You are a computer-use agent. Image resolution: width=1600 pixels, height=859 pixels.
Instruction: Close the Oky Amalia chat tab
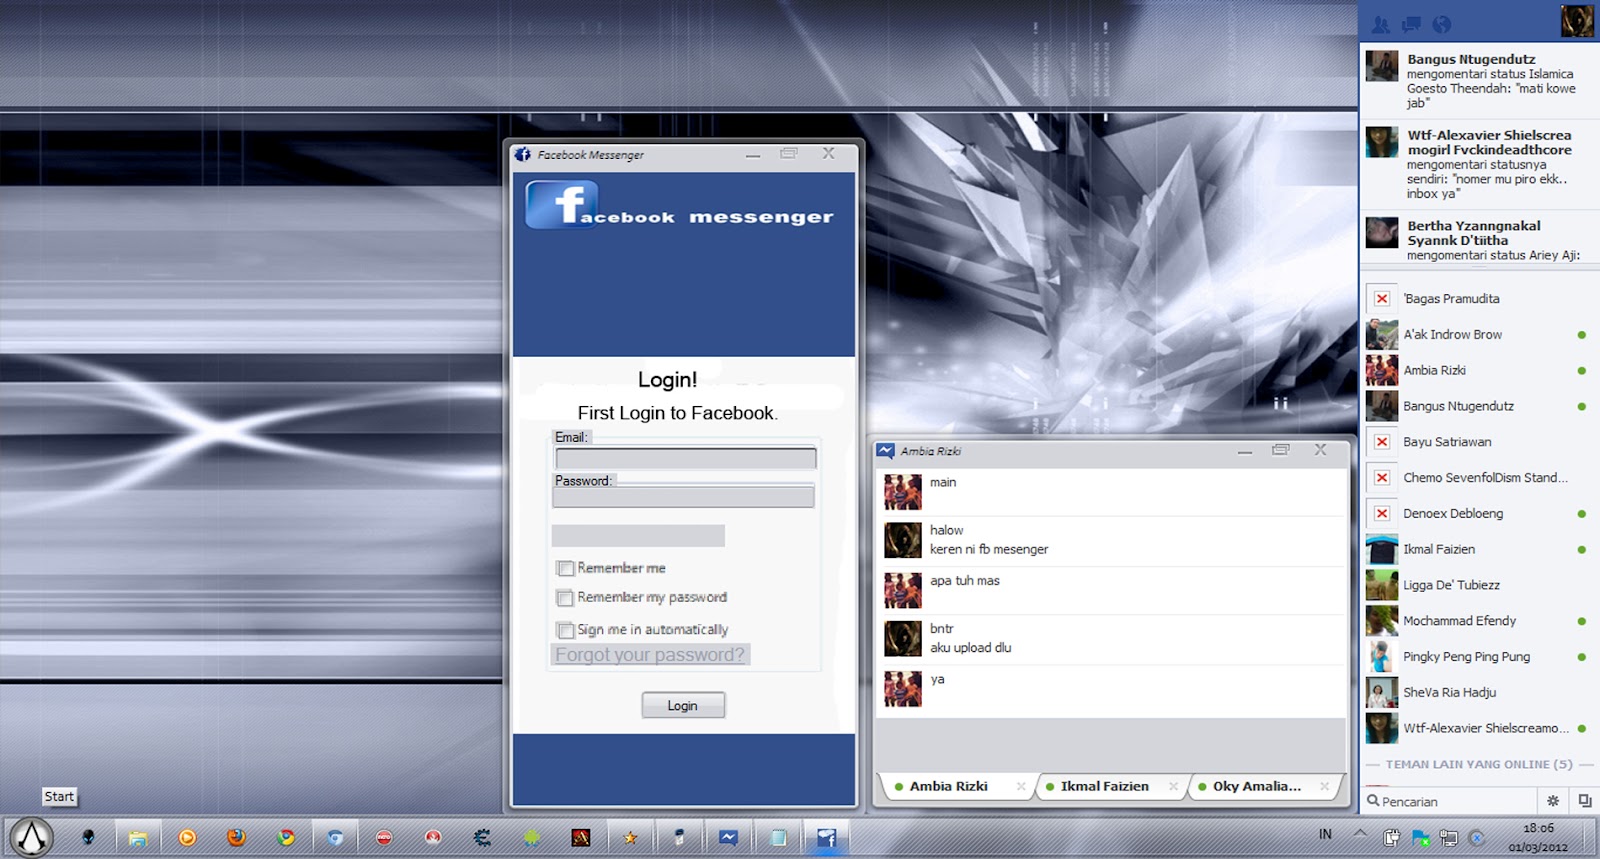[1324, 786]
